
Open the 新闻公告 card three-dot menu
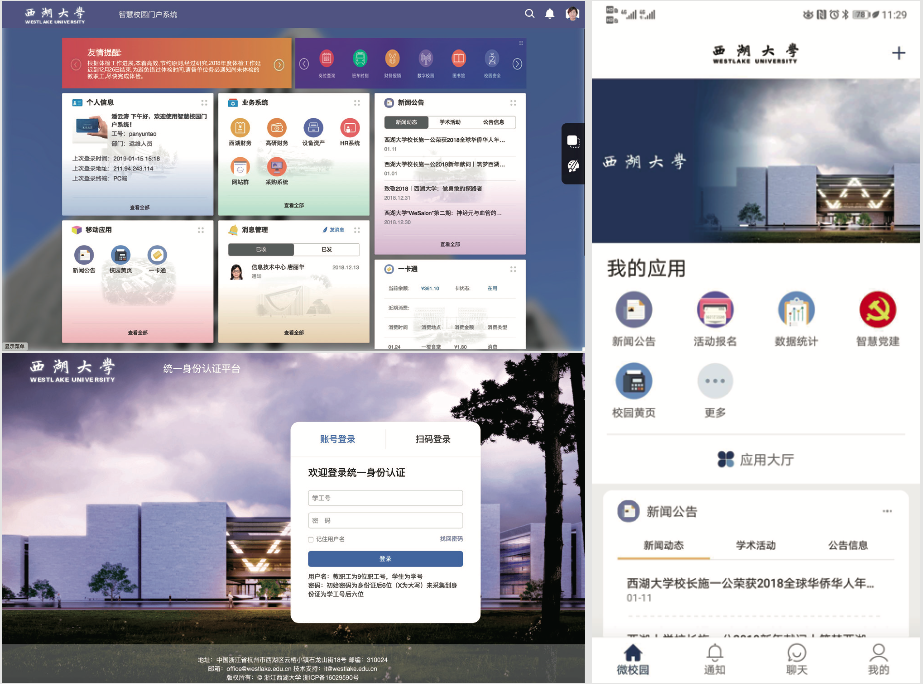887,511
